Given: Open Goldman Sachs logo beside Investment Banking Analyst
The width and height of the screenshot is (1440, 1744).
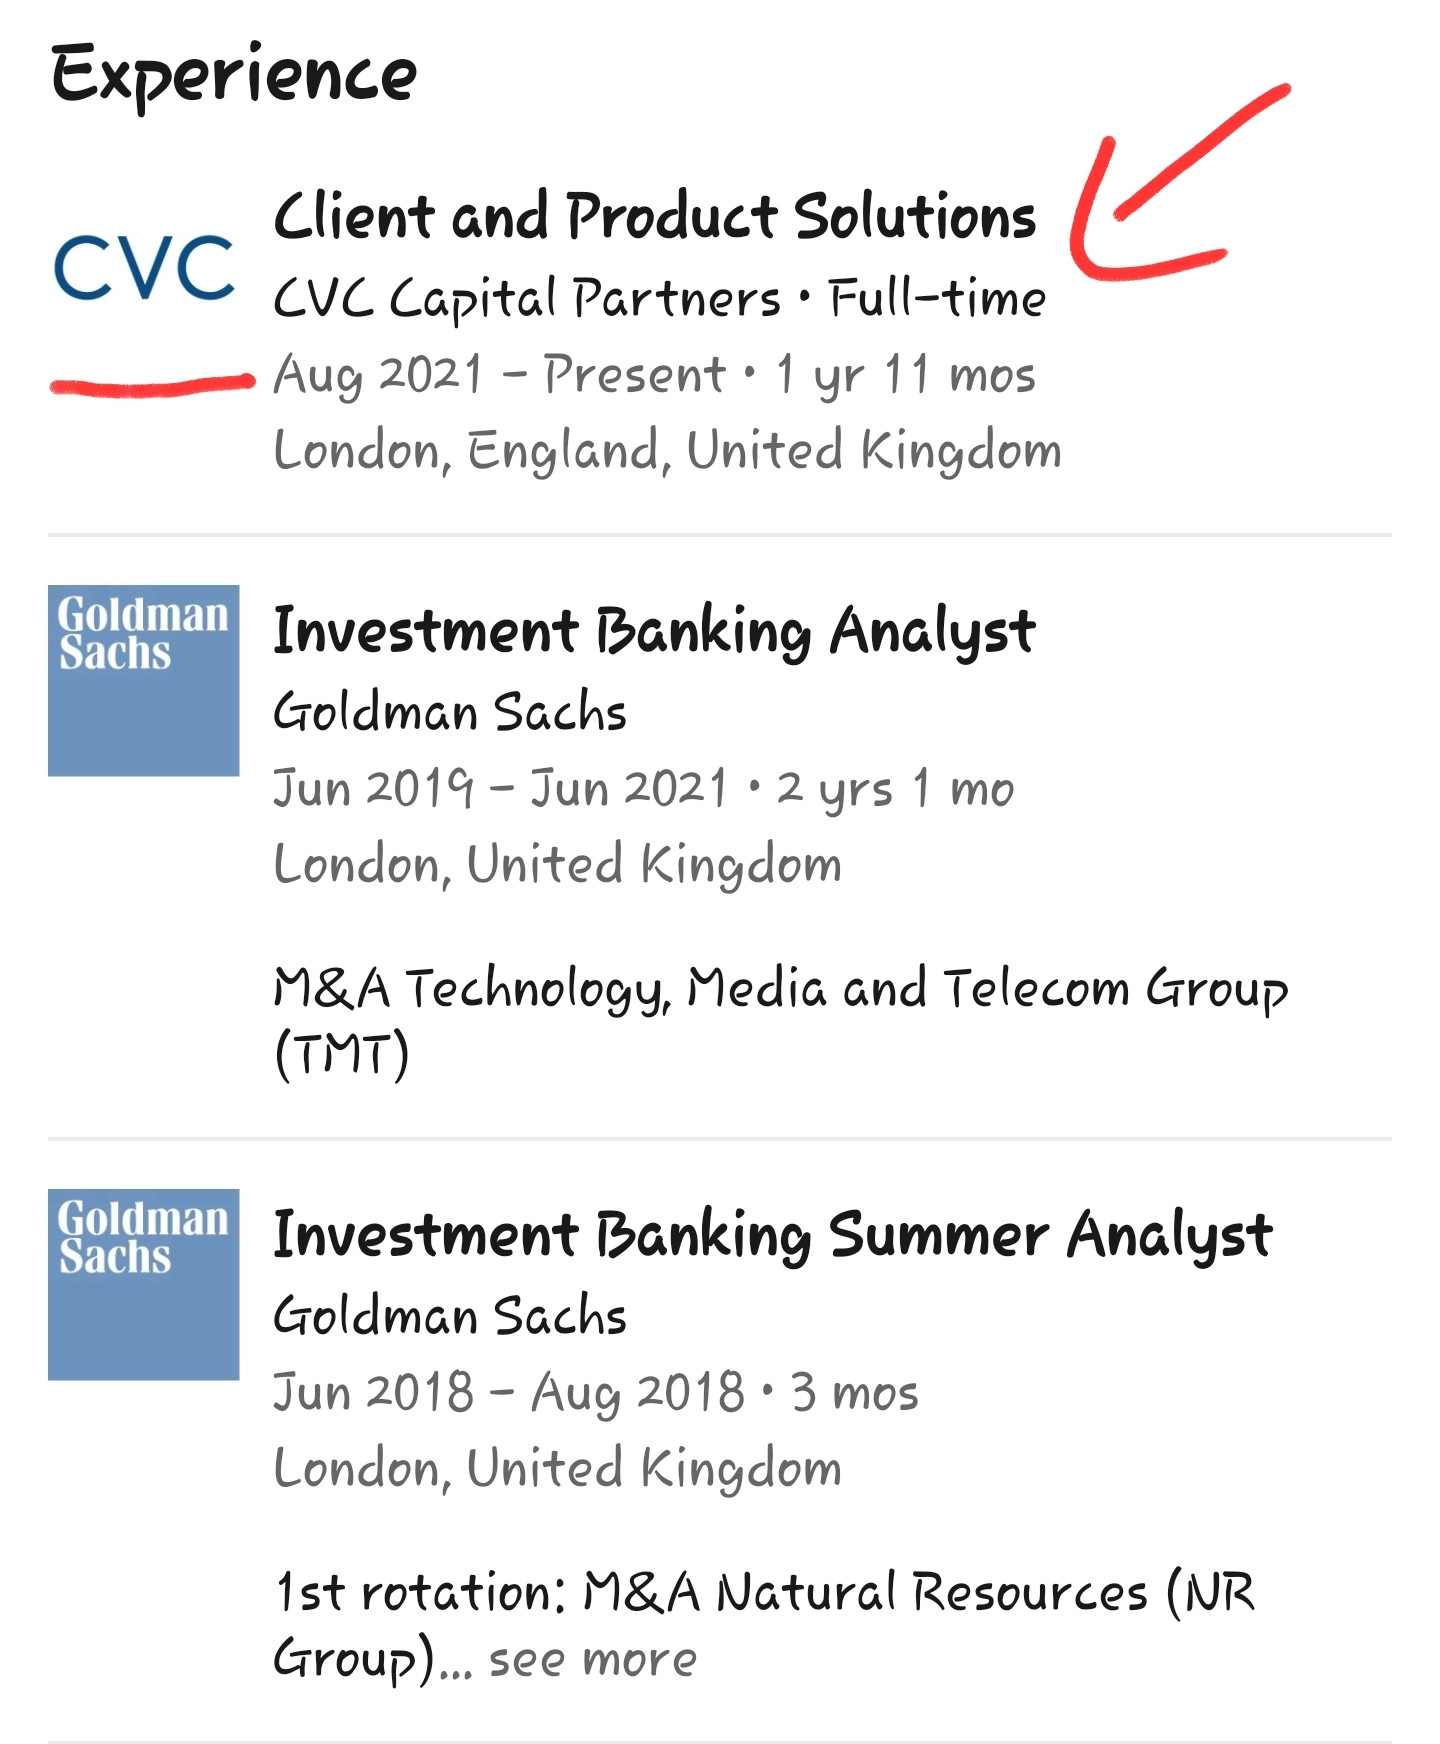Looking at the screenshot, I should (144, 680).
